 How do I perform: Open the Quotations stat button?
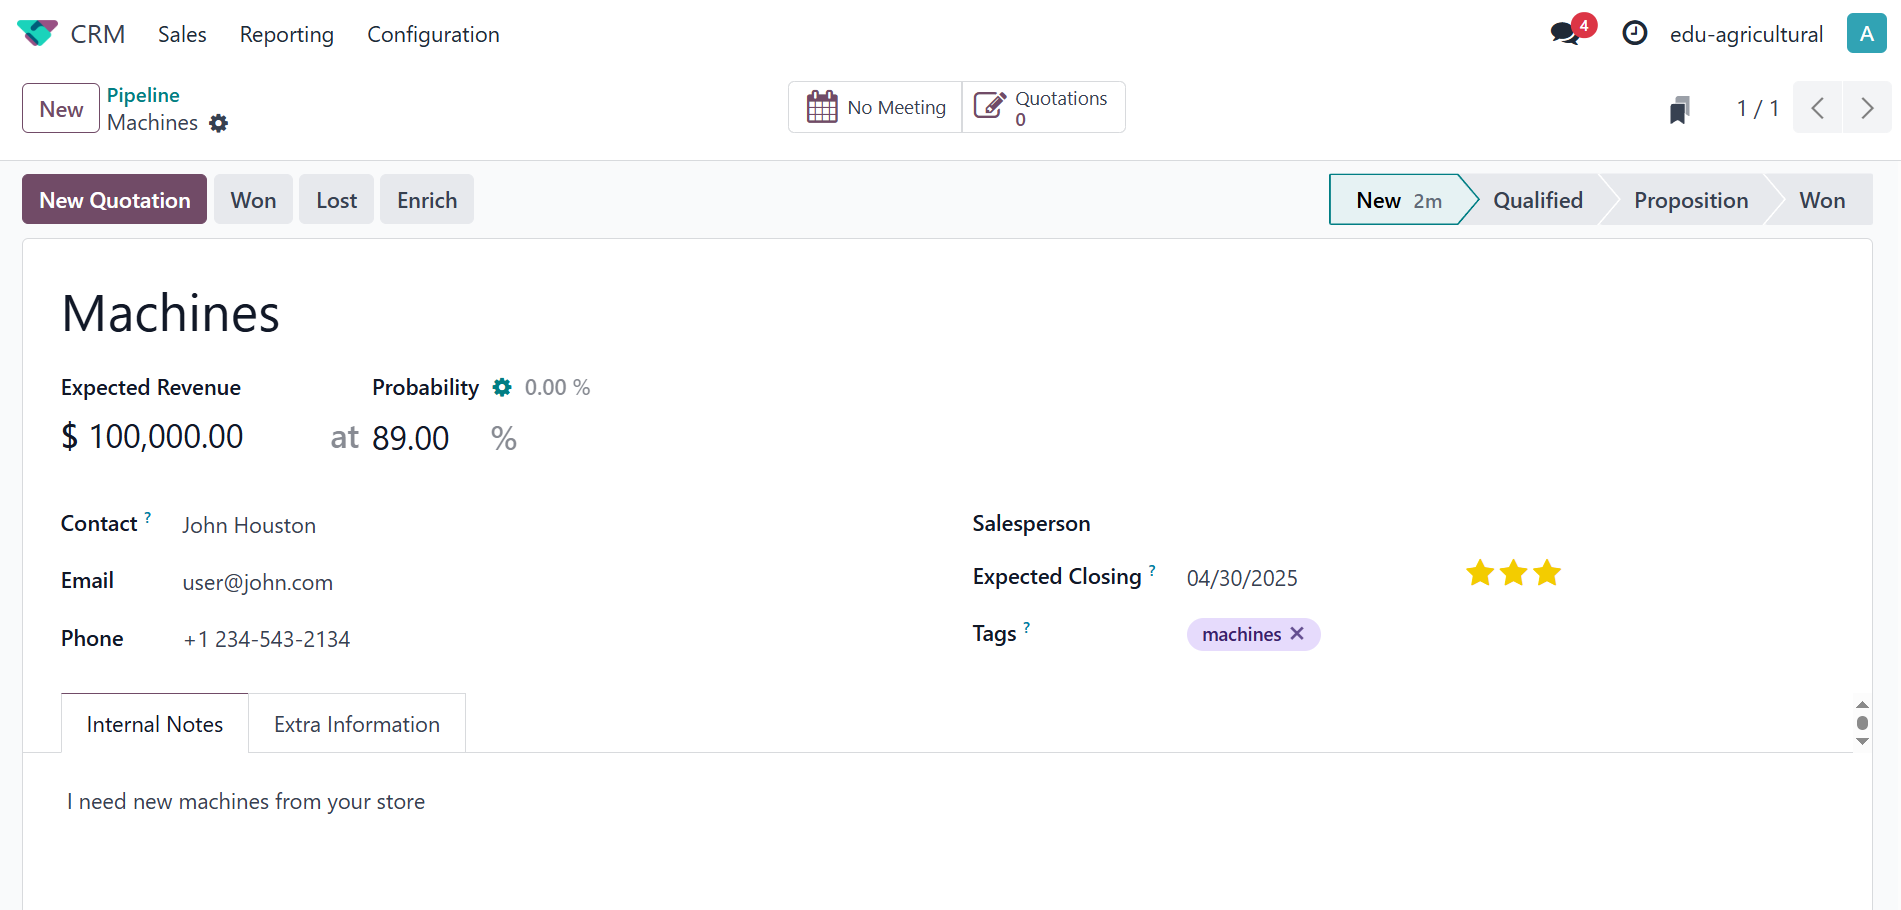[x=1043, y=107]
